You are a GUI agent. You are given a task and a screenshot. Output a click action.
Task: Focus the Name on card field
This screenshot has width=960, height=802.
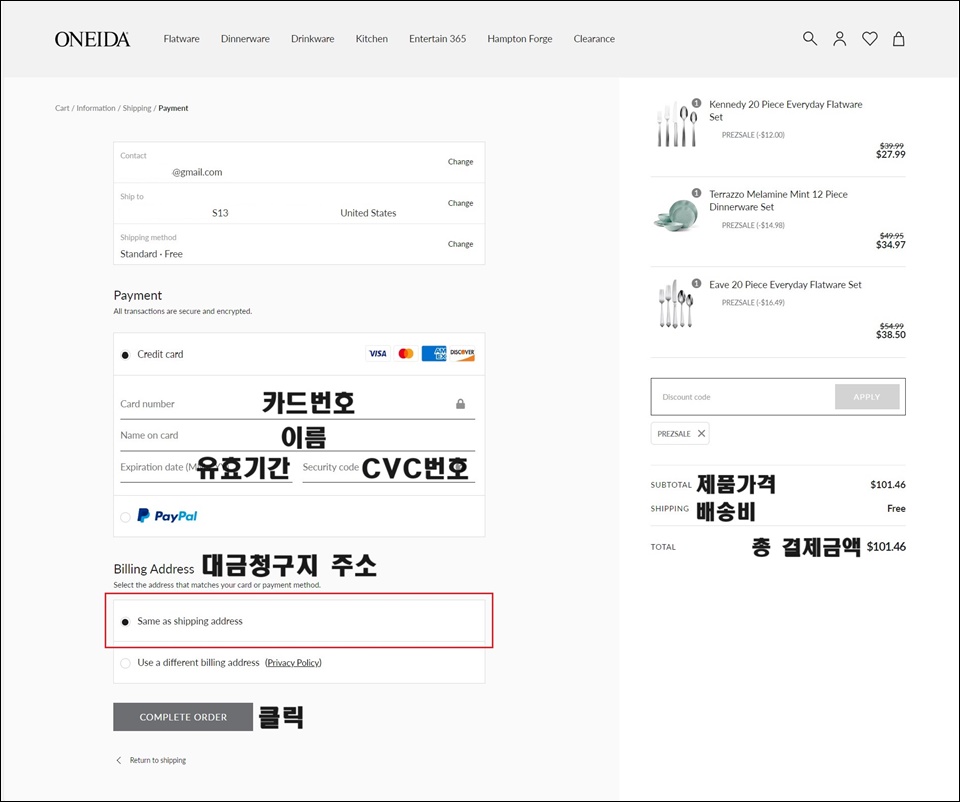click(298, 436)
